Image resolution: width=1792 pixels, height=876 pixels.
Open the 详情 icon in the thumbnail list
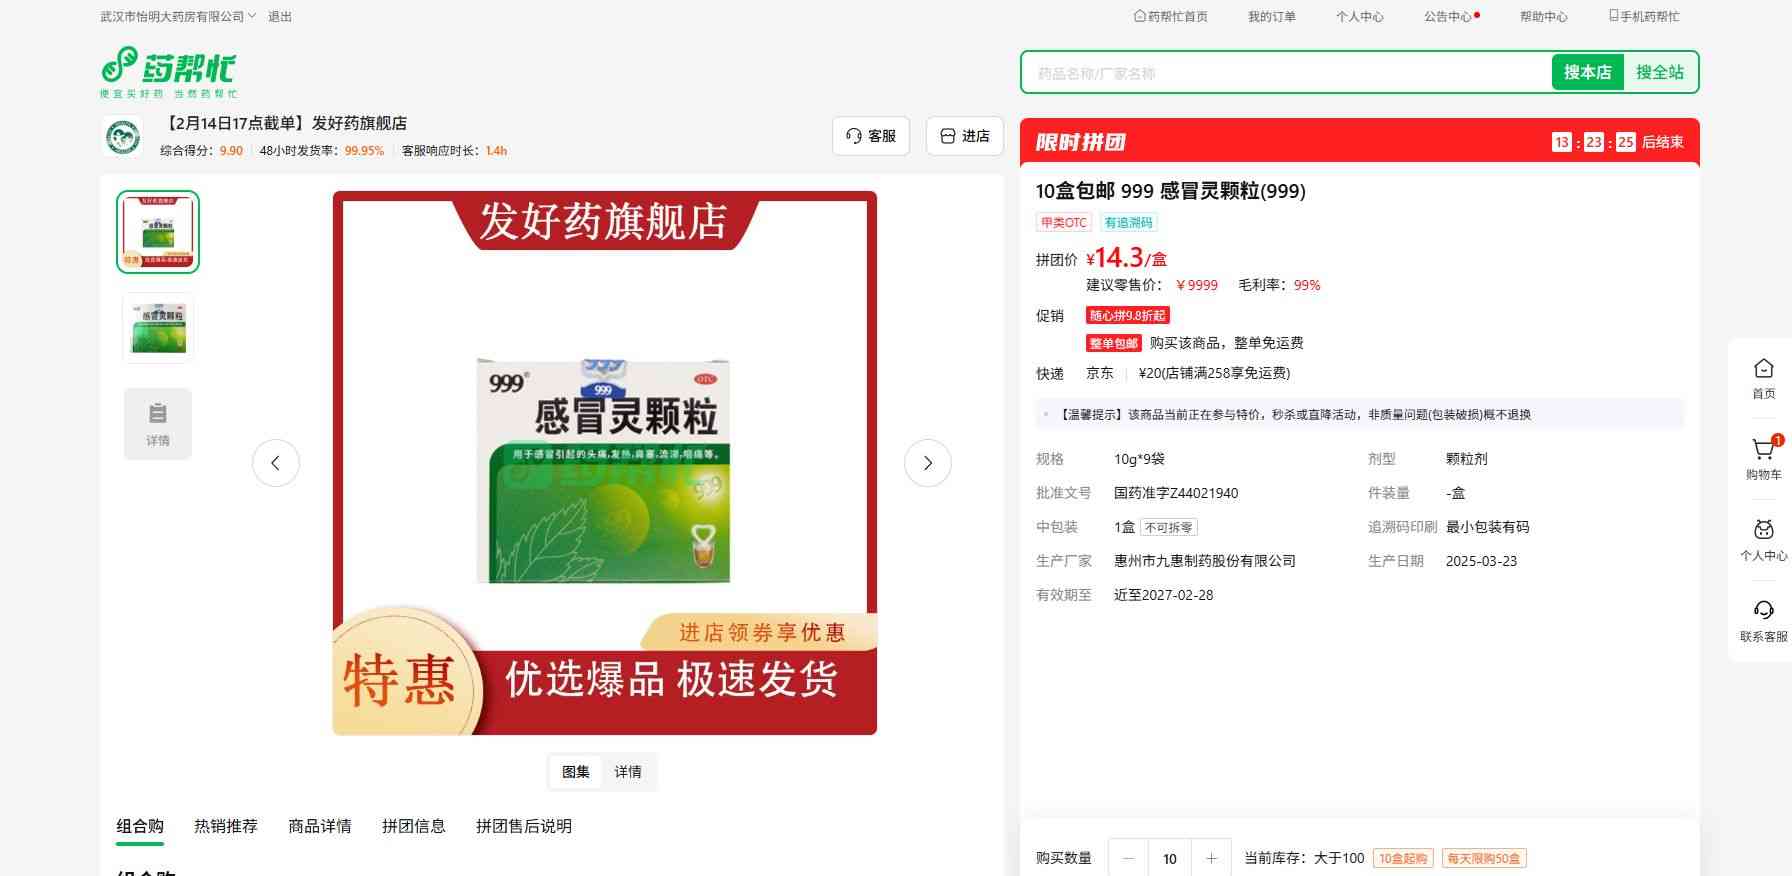[x=158, y=423]
